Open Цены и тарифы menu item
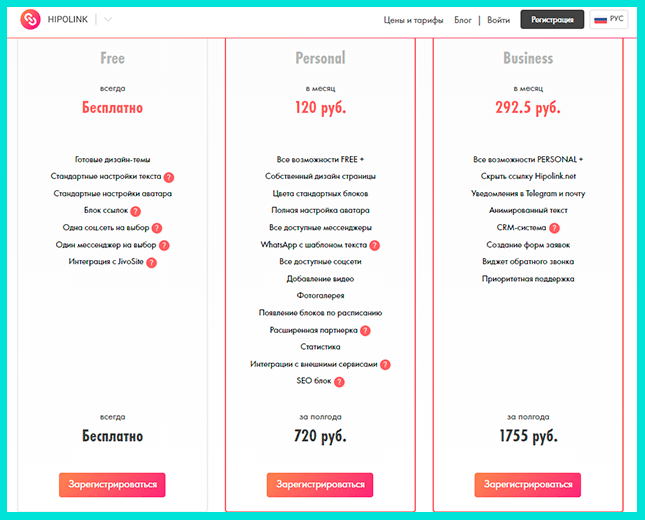 click(x=413, y=20)
